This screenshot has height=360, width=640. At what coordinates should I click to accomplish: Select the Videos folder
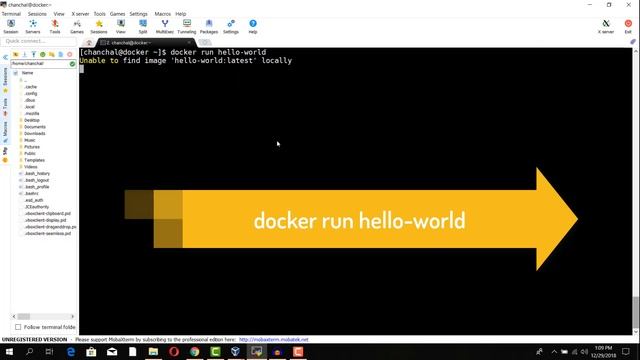coord(30,167)
